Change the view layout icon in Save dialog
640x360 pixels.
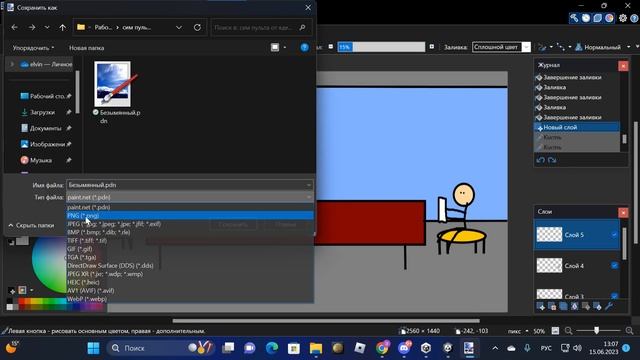(x=275, y=47)
